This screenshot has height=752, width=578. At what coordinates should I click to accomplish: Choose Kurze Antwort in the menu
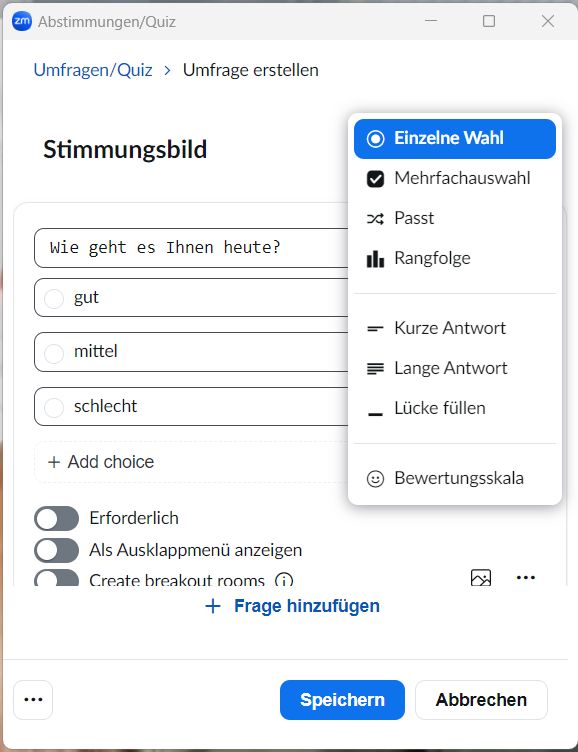(x=455, y=329)
